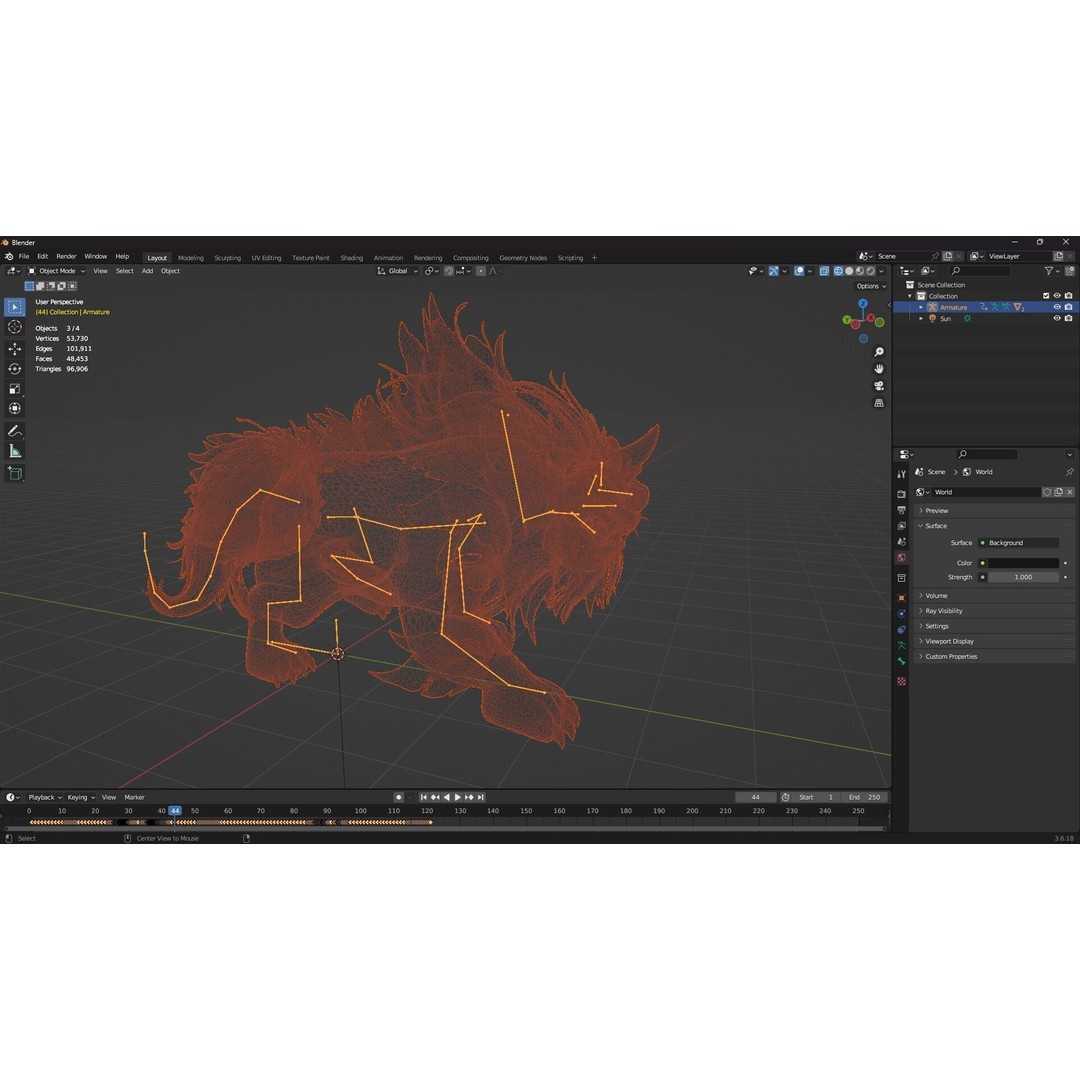Toggle X-ray mode in viewport header
1080x1080 pixels.
(x=824, y=271)
